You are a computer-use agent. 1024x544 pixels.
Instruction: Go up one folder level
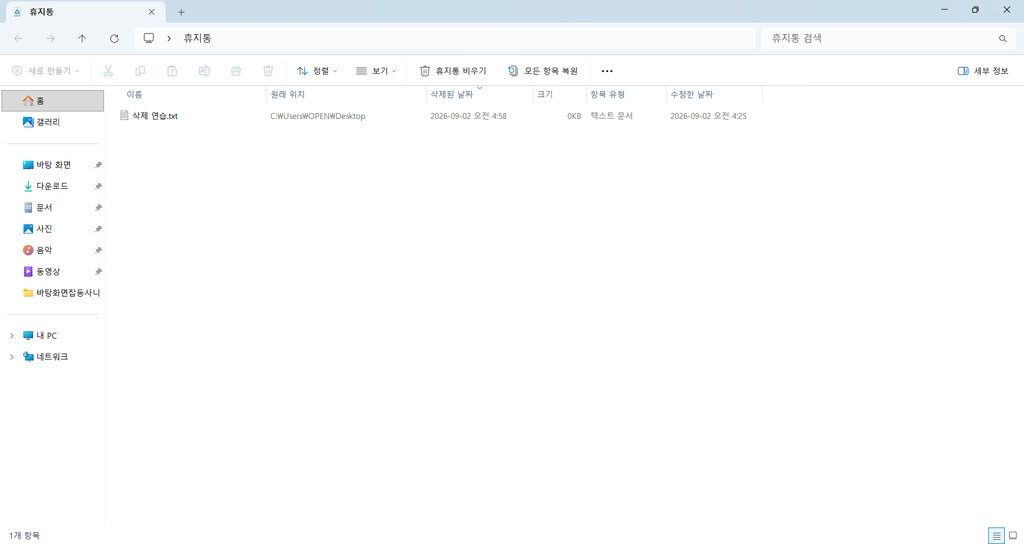[82, 39]
